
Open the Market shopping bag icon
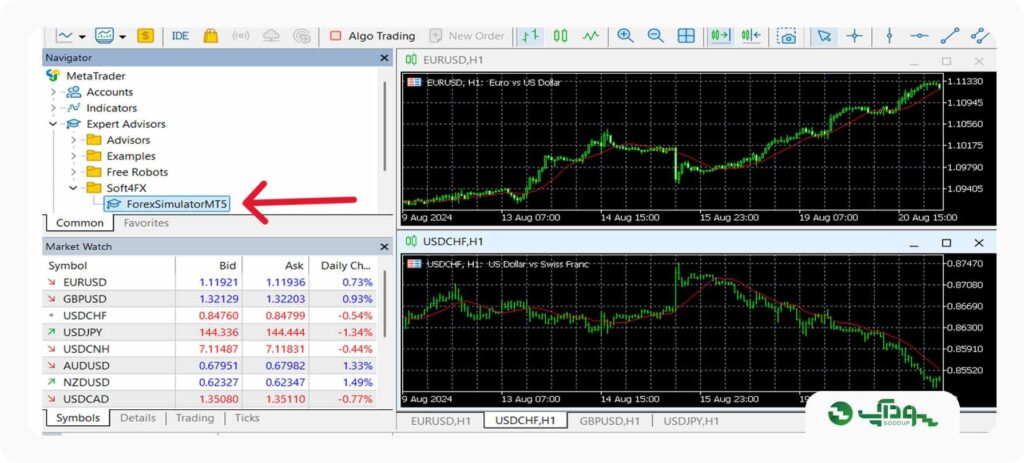click(x=210, y=36)
